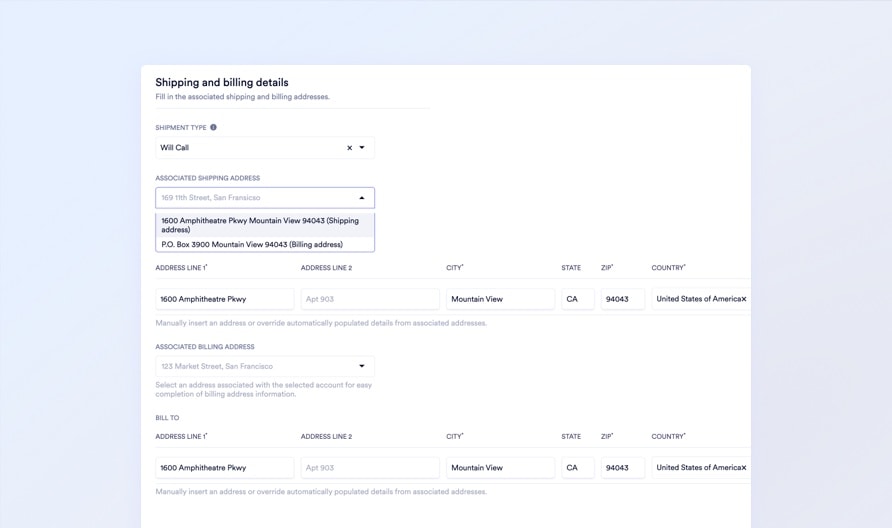Edit shipping Address Line 1 field
This screenshot has width=892, height=528.
coord(225,299)
